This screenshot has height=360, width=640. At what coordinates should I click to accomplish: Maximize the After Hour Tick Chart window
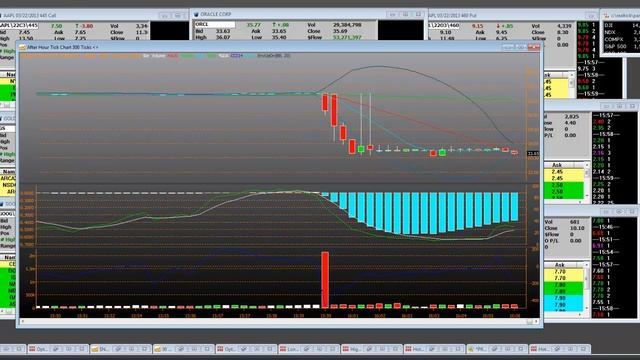520,47
